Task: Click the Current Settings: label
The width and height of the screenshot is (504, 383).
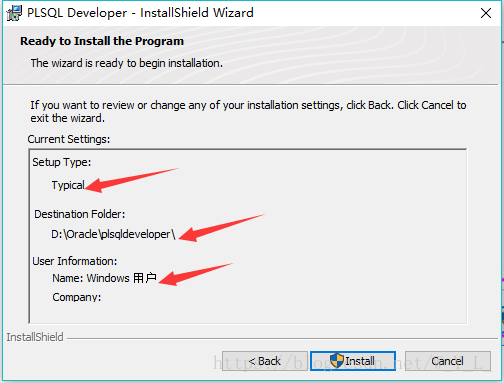Action: pyautogui.click(x=69, y=139)
